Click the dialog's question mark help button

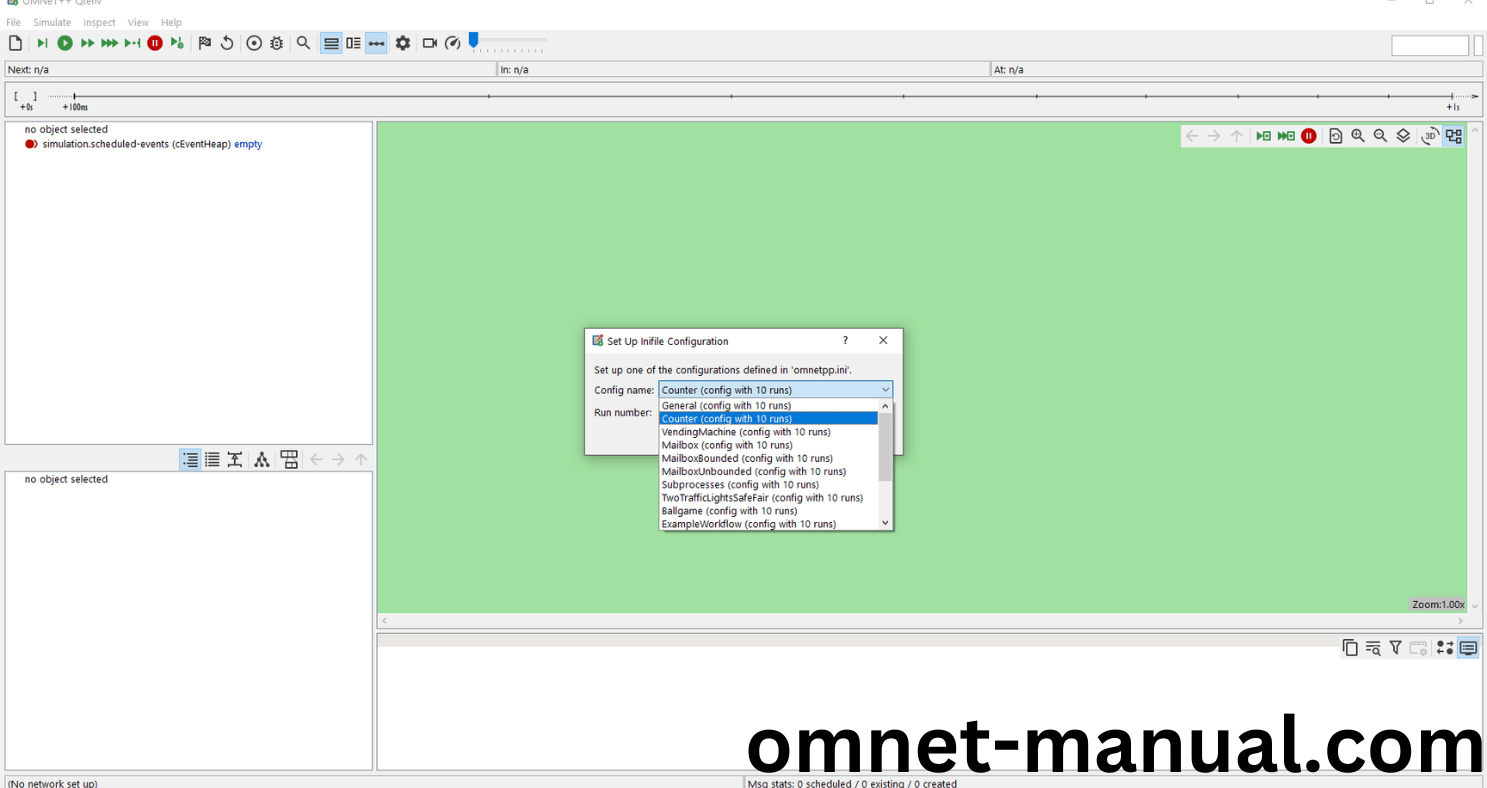coord(845,341)
